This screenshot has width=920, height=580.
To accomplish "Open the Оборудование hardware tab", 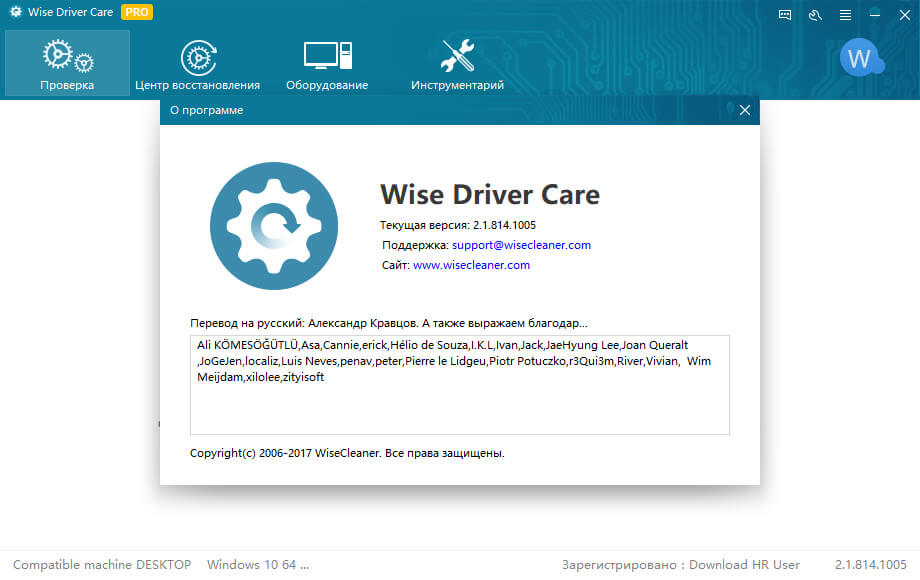I will (x=327, y=63).
